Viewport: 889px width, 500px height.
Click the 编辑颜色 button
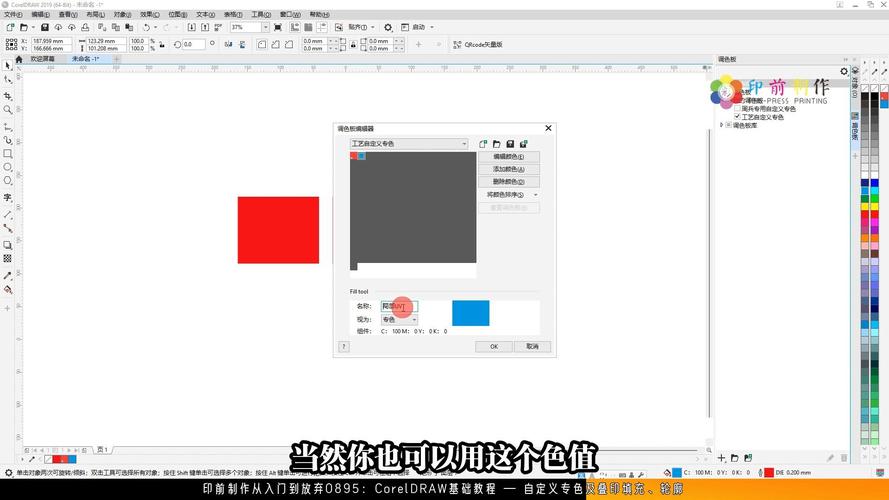click(509, 156)
